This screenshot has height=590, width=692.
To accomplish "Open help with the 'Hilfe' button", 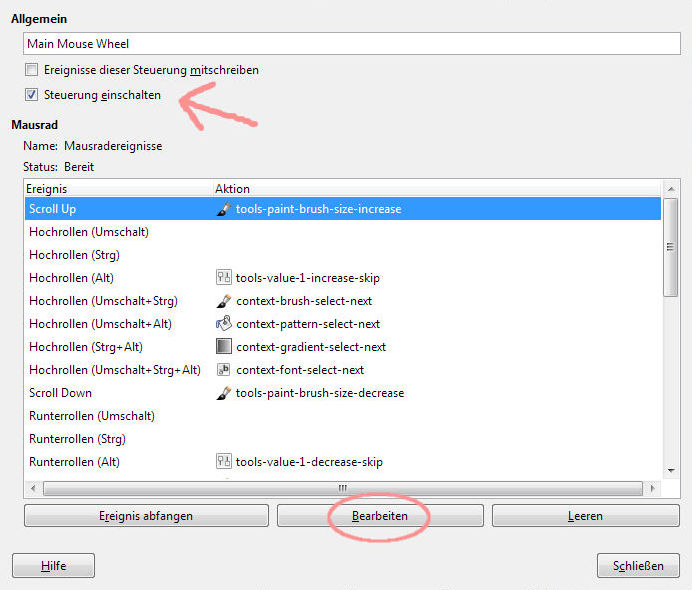I will 53,566.
